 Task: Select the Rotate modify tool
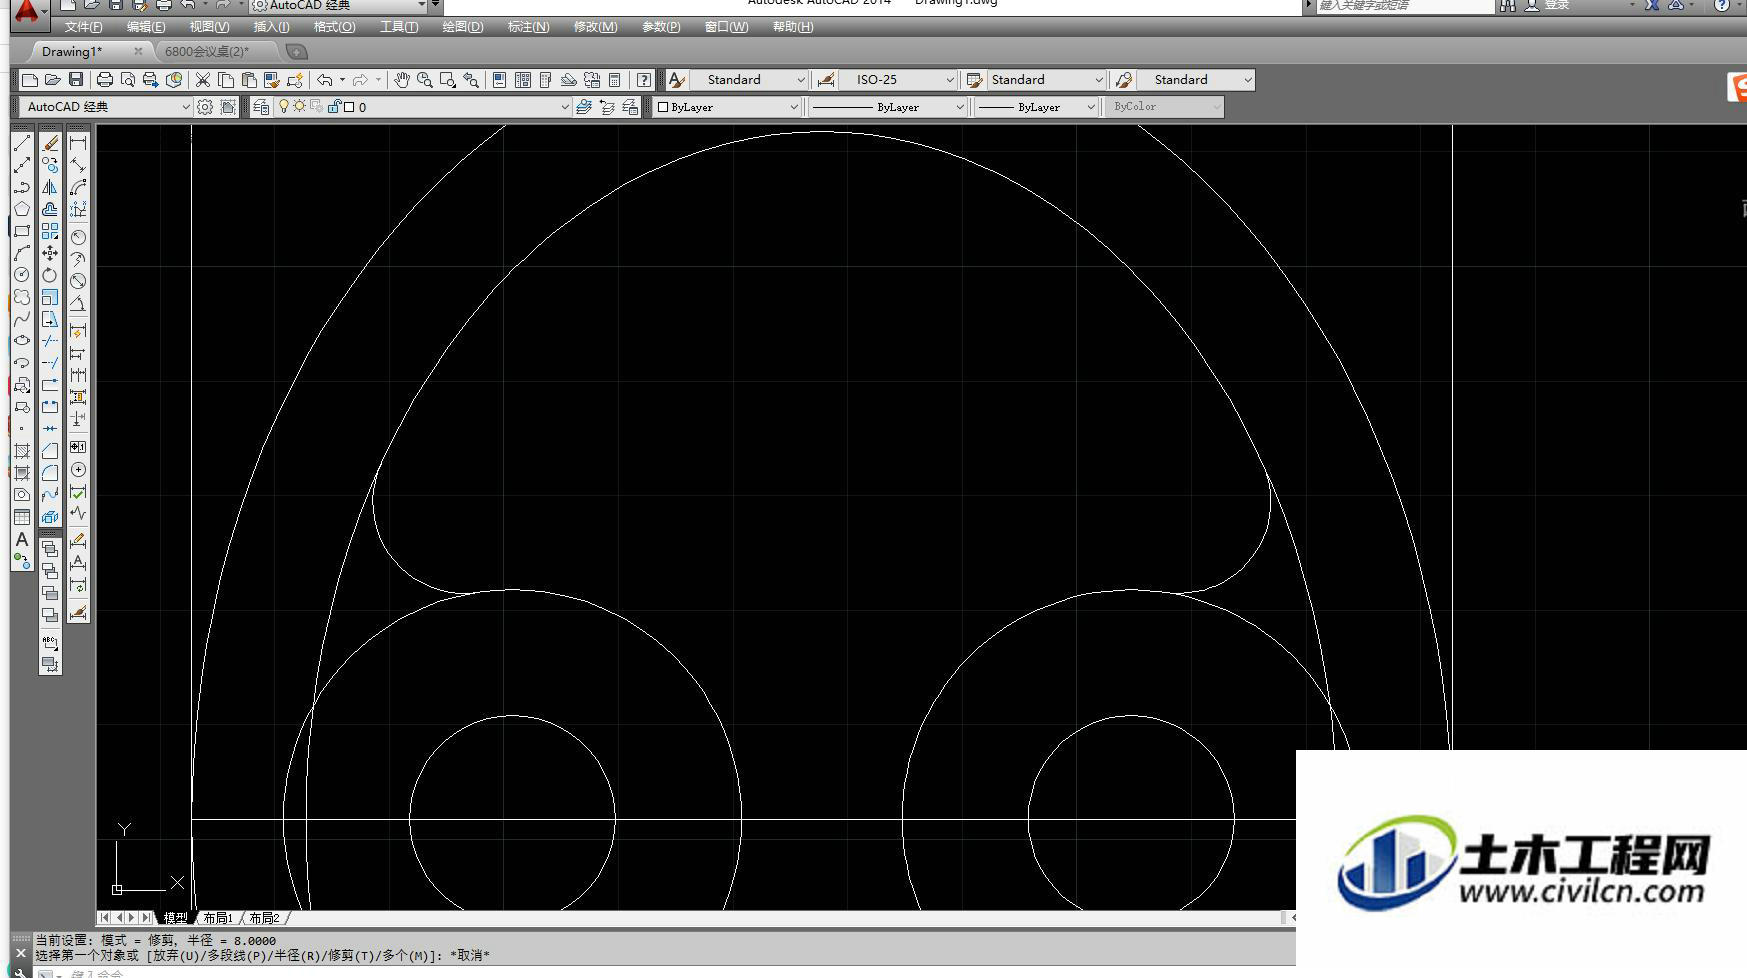click(50, 275)
